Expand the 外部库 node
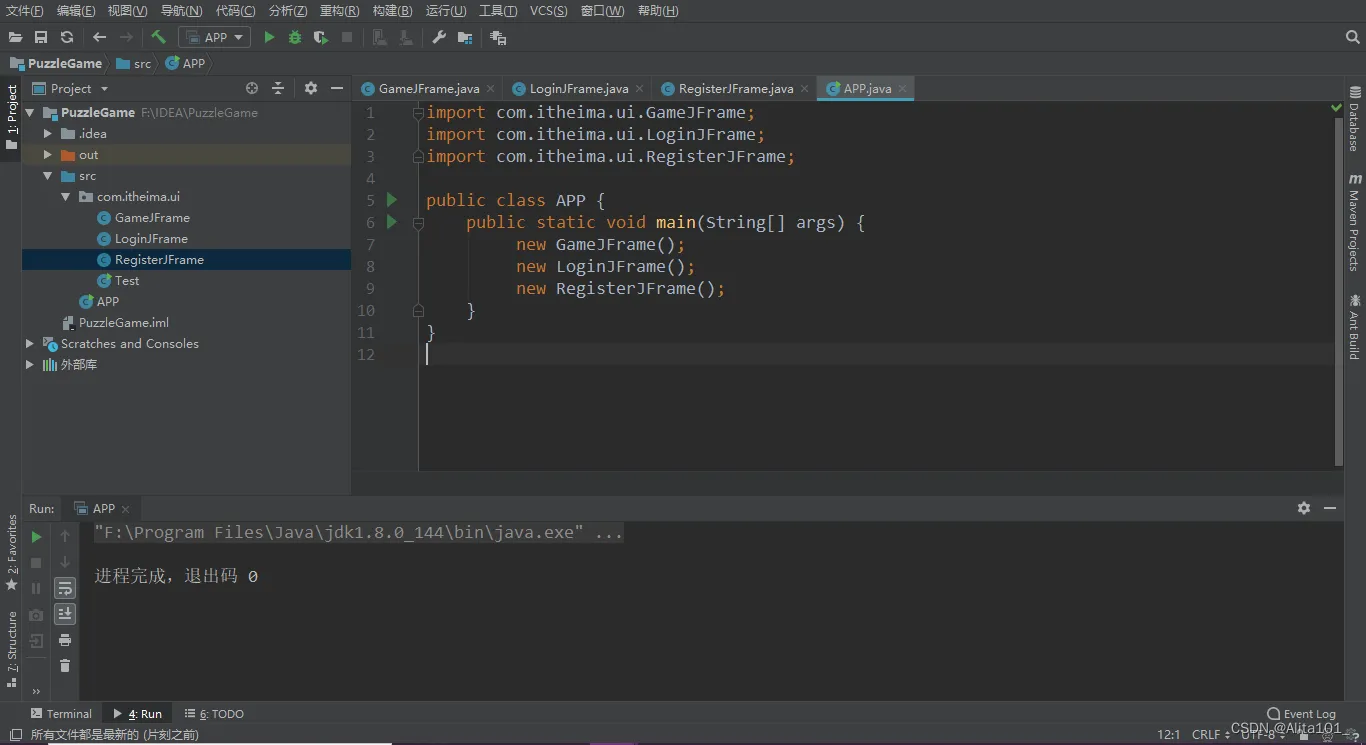The width and height of the screenshot is (1366, 745). [x=30, y=365]
